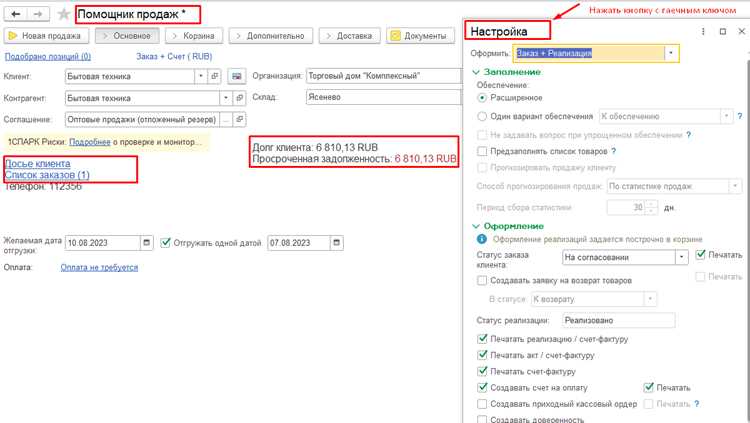Go forward with the right arrow button

click(x=38, y=14)
